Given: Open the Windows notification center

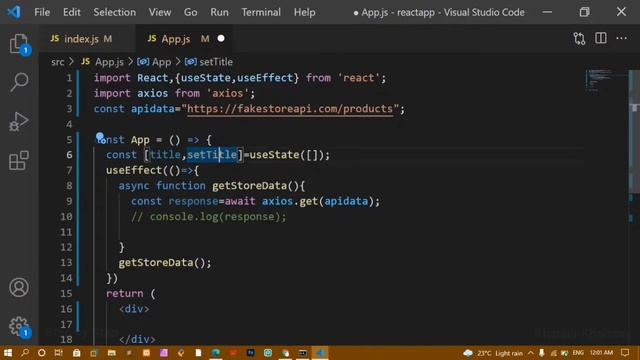Looking at the screenshot, I should point(625,353).
